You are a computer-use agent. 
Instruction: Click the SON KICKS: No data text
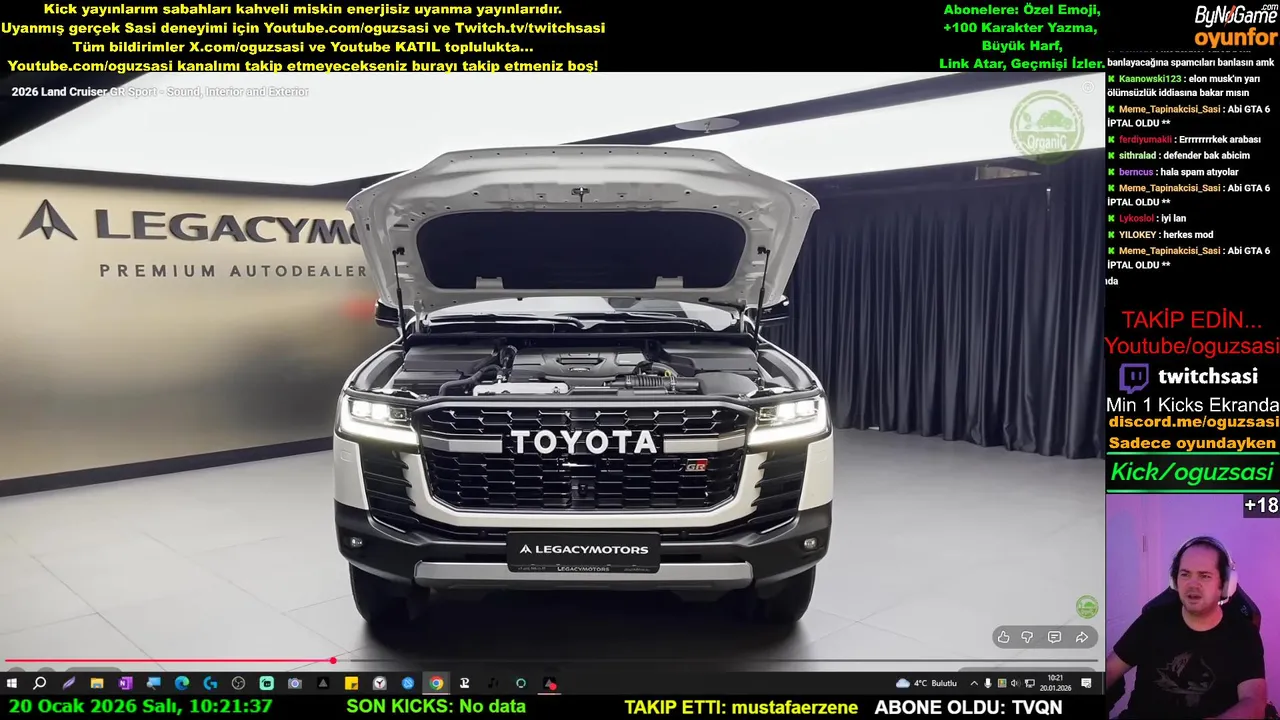coord(436,707)
